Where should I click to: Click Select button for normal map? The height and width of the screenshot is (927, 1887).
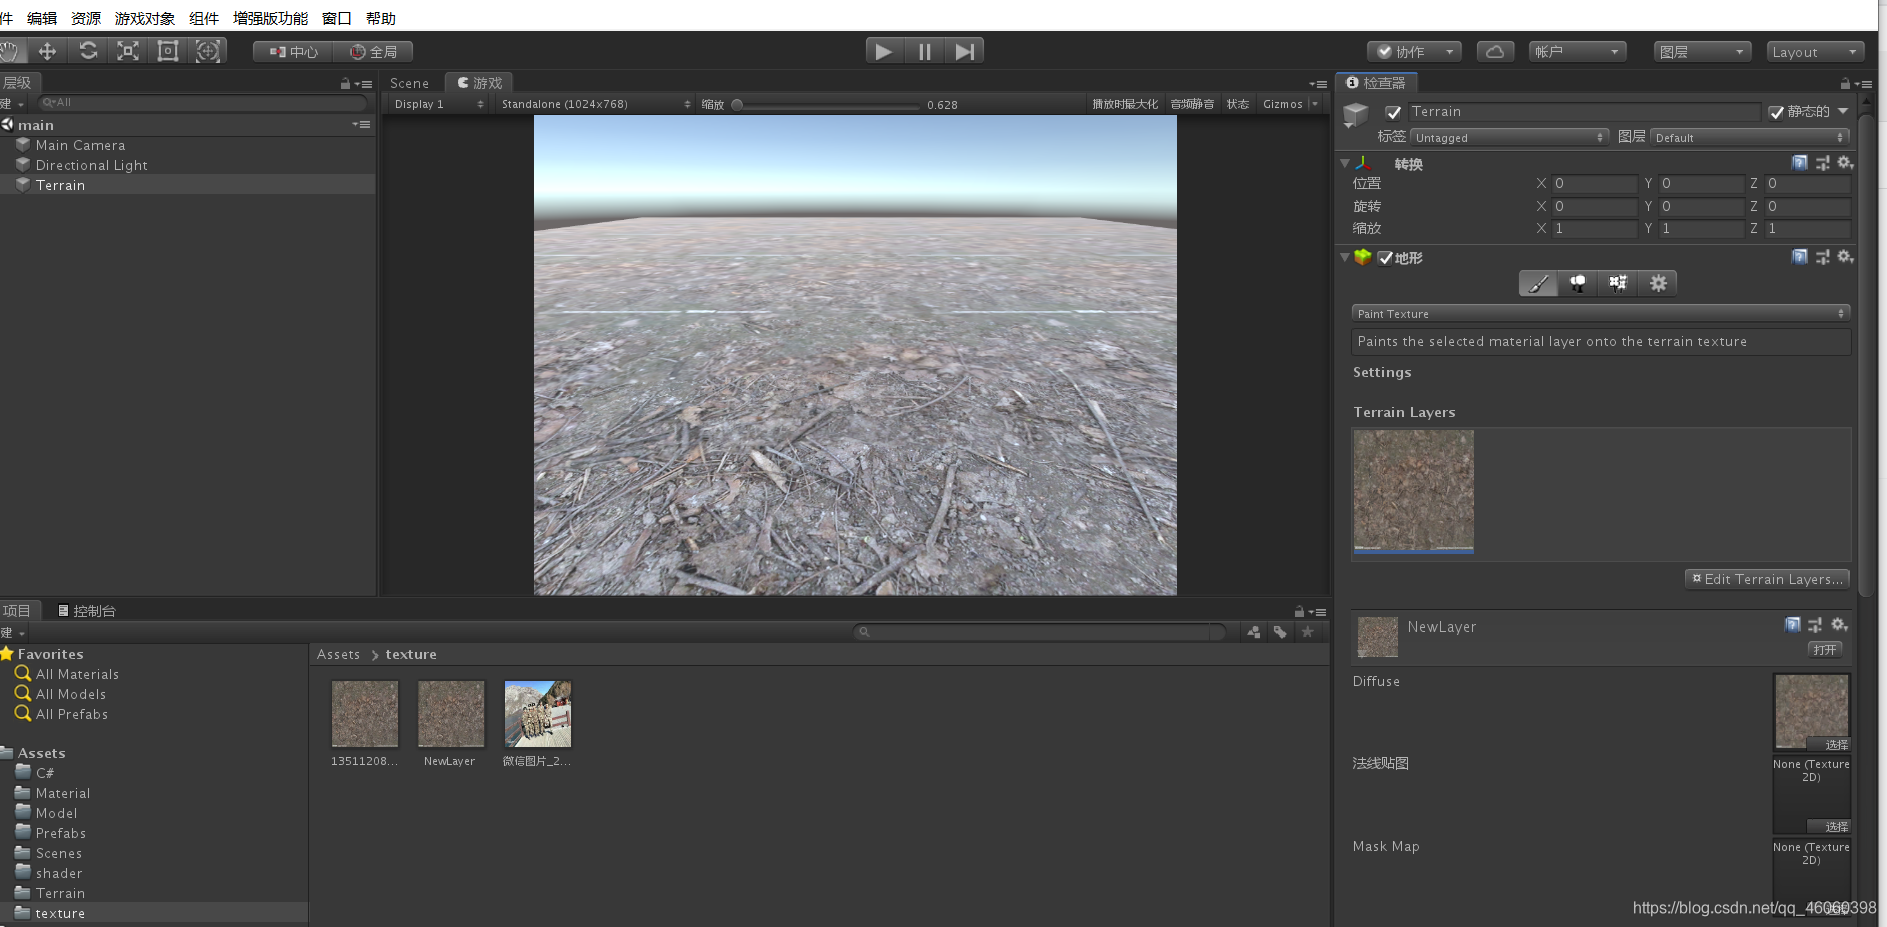click(1829, 827)
